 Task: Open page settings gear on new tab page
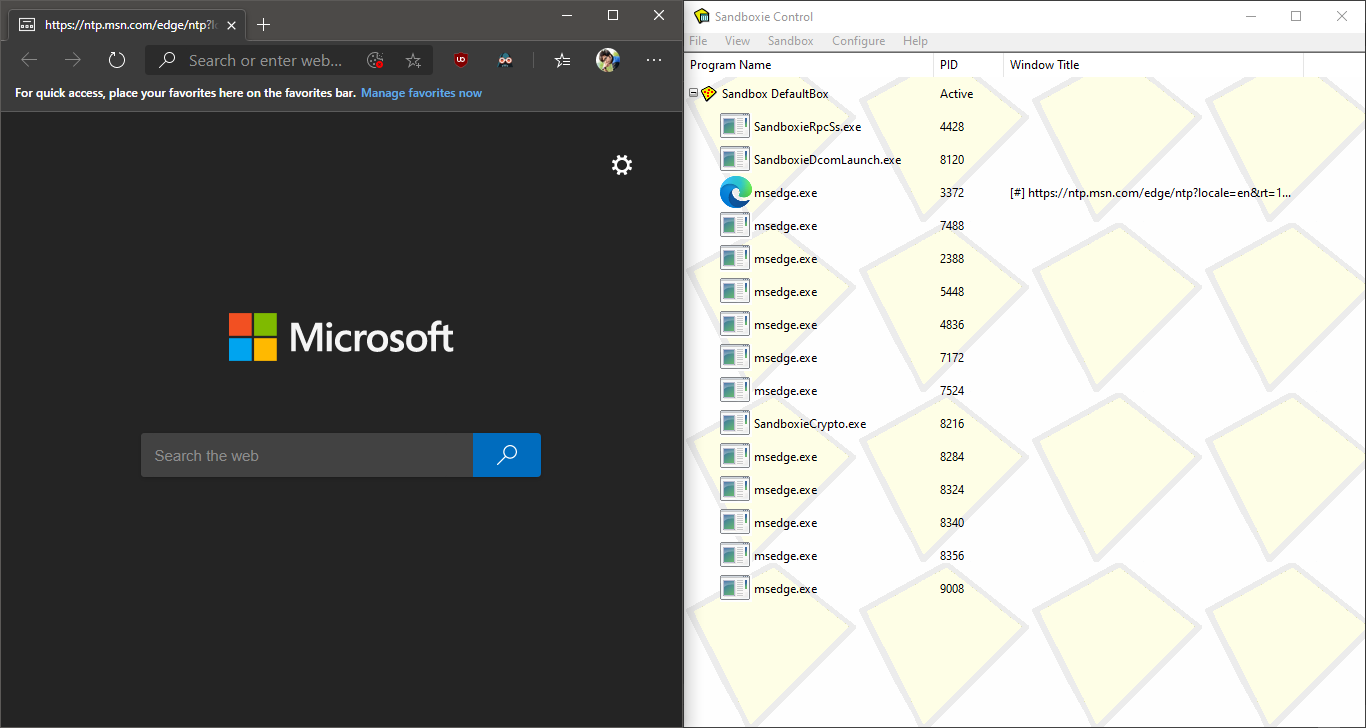point(622,165)
